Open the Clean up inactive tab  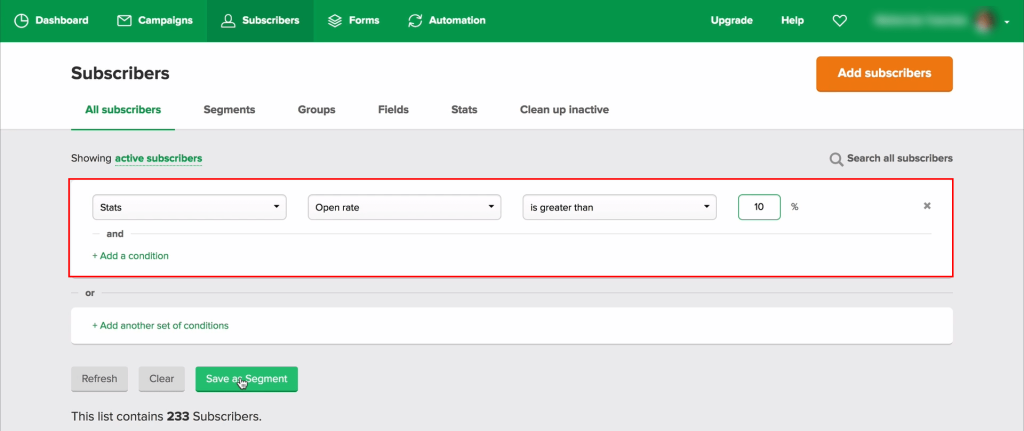564,110
